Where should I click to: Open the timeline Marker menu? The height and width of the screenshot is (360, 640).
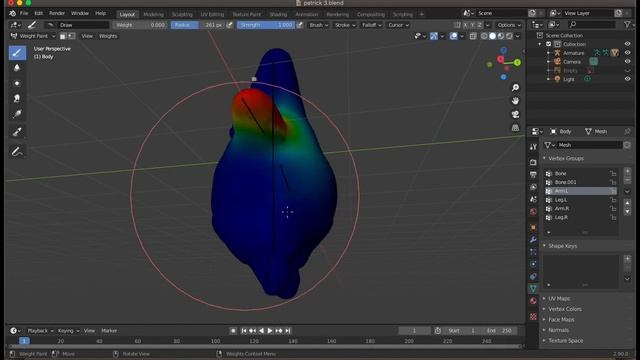point(109,331)
